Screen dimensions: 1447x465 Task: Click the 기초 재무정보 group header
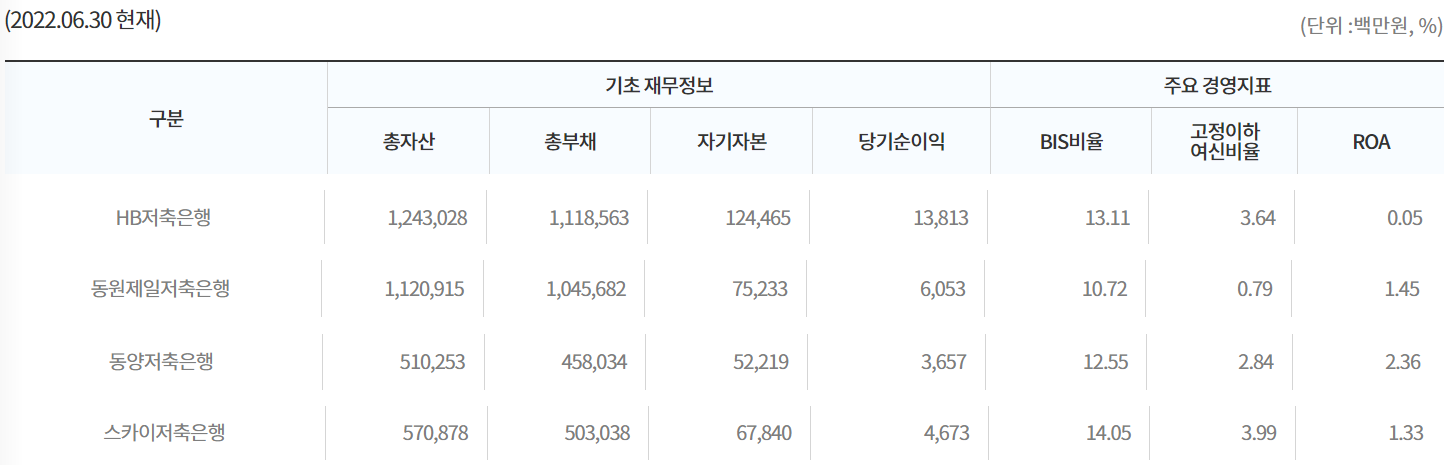659,85
